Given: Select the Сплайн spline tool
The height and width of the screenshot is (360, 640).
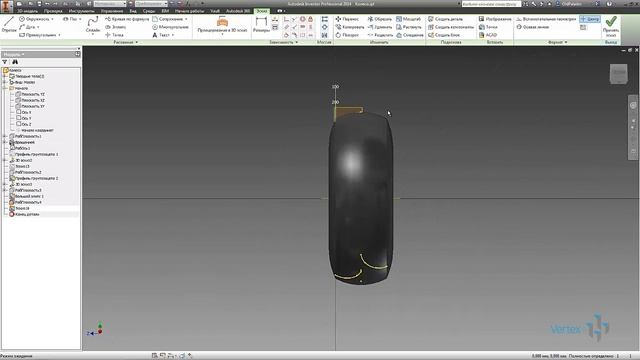Looking at the screenshot, I should (93, 24).
